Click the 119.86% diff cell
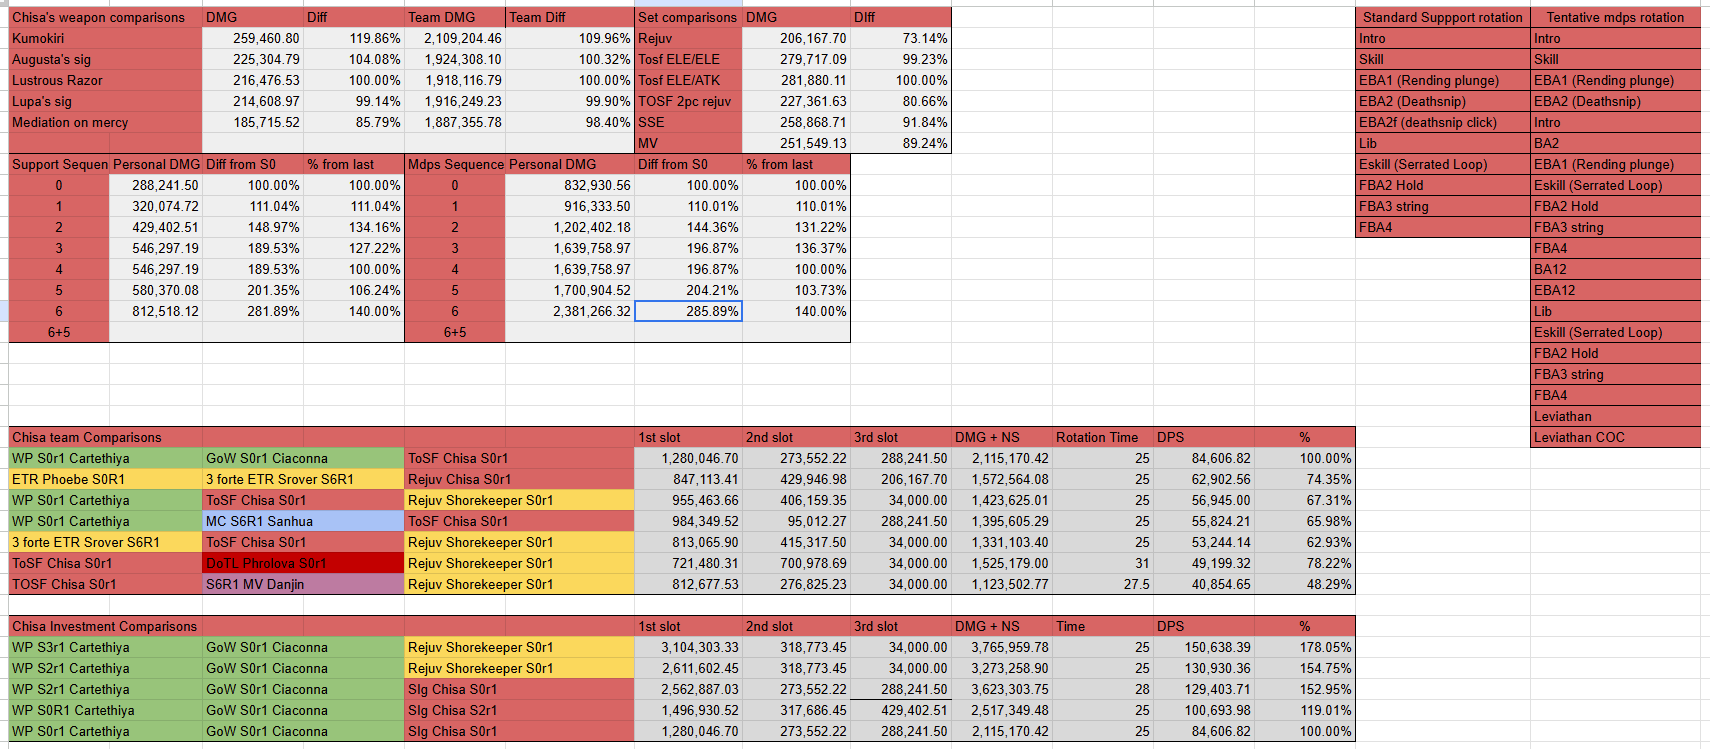The height and width of the screenshot is (749, 1710). (x=354, y=38)
